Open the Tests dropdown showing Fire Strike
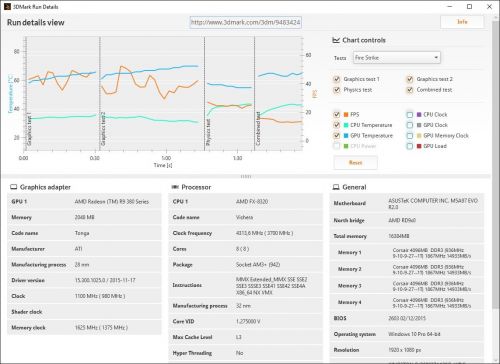The width and height of the screenshot is (500, 364). point(397,58)
